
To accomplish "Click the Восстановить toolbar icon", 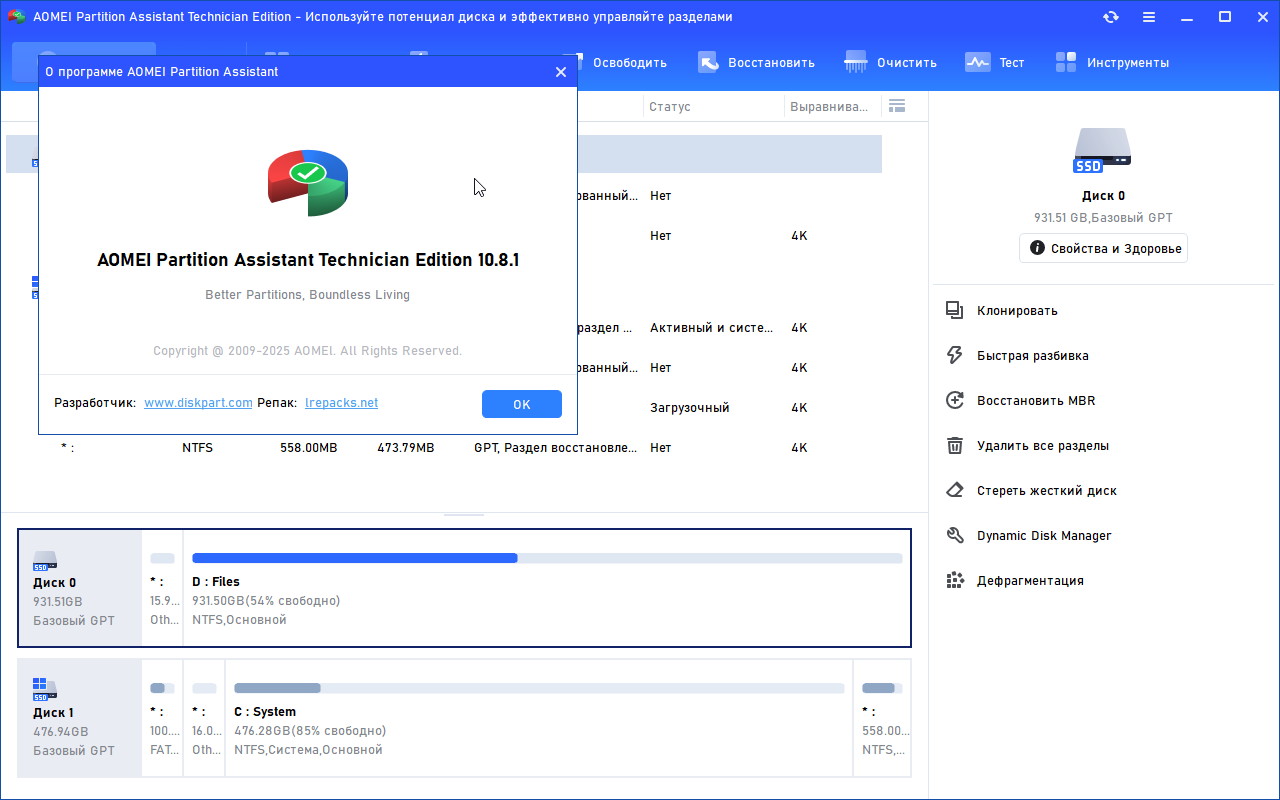I will [708, 62].
